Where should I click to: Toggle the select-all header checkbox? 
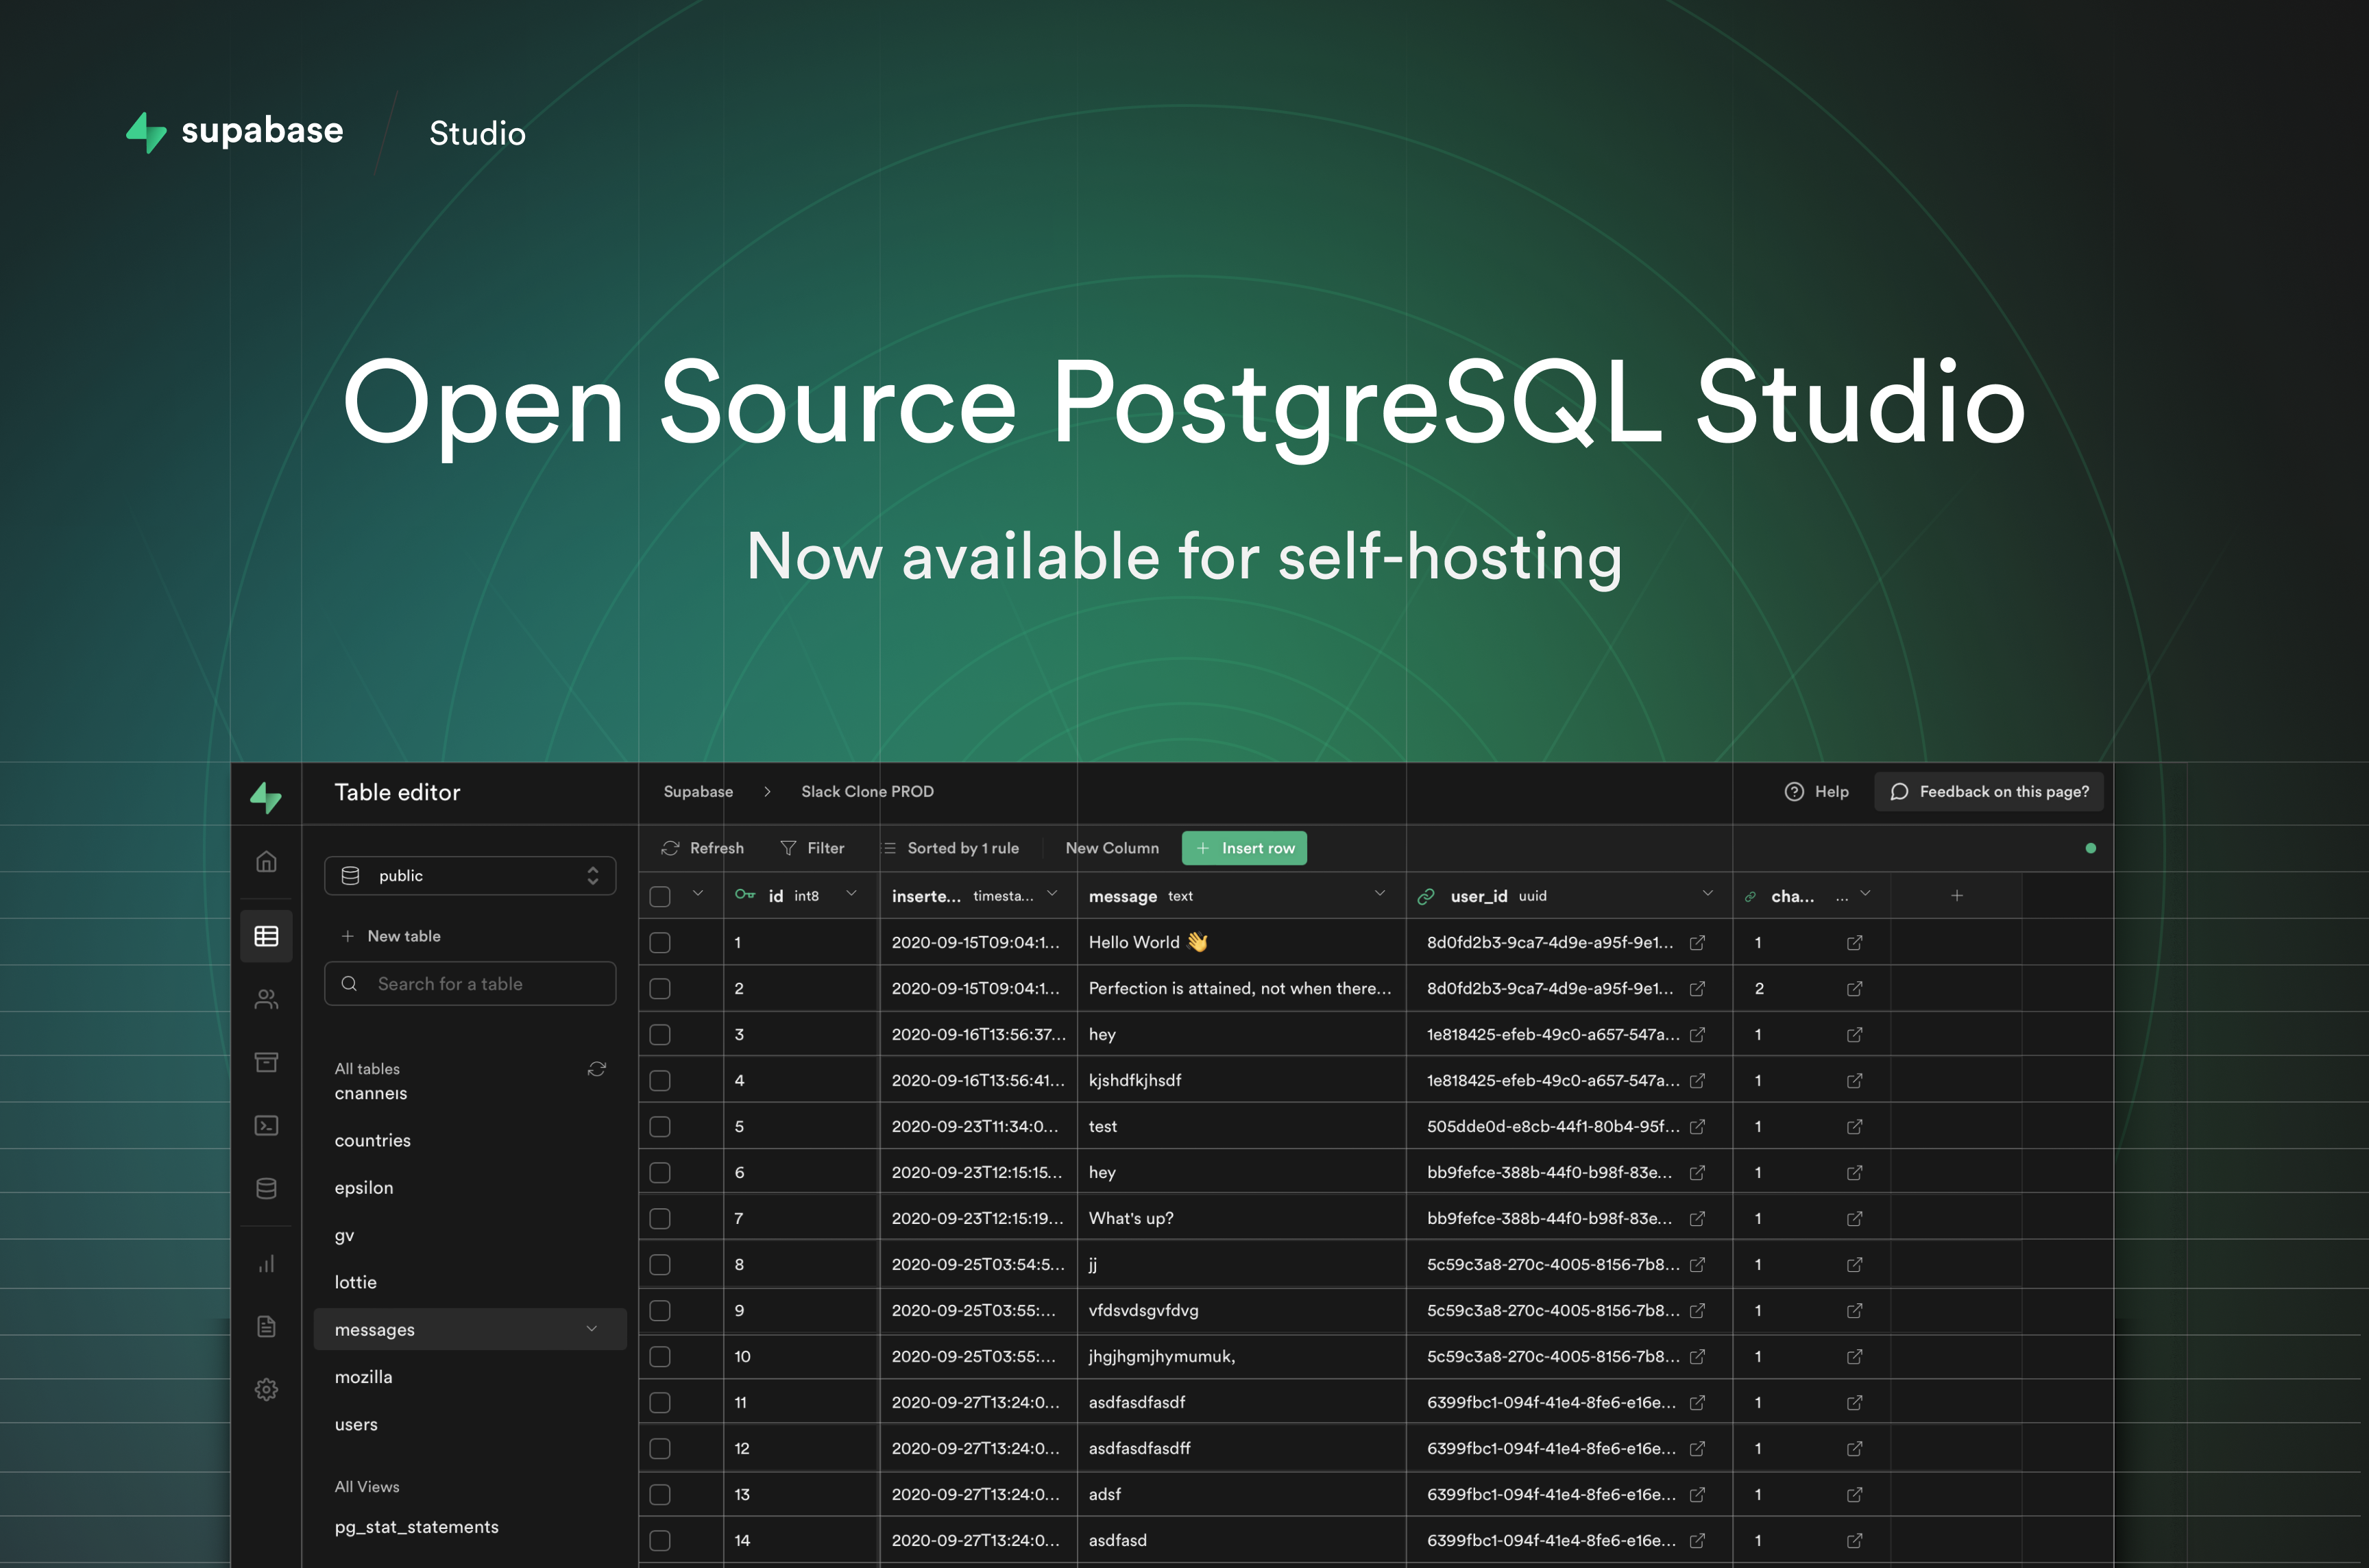coord(660,896)
